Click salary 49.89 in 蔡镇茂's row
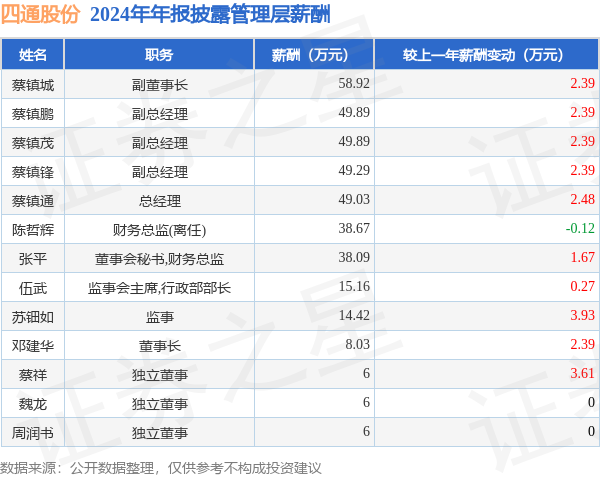The height and width of the screenshot is (477, 600). [354, 142]
